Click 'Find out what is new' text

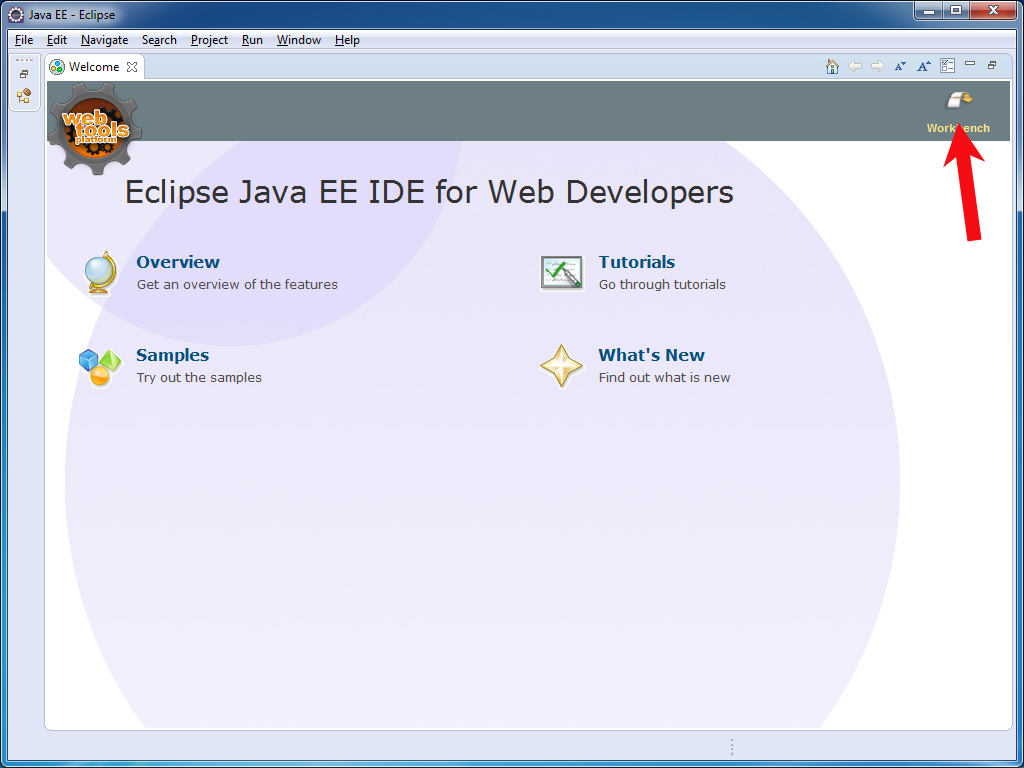coord(665,377)
